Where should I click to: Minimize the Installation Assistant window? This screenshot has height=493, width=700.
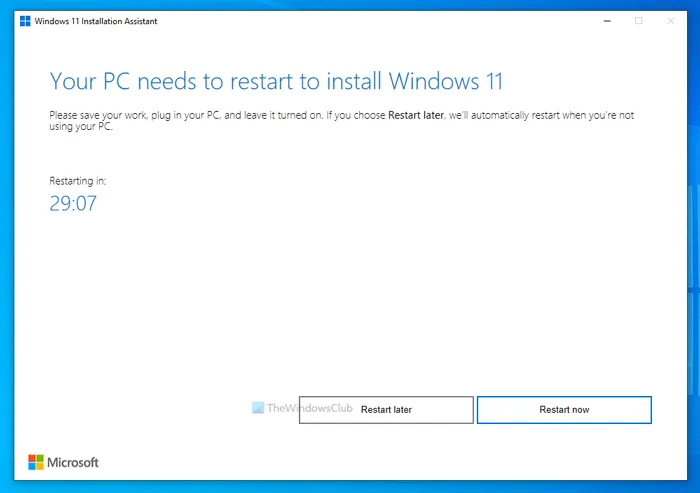click(x=604, y=21)
